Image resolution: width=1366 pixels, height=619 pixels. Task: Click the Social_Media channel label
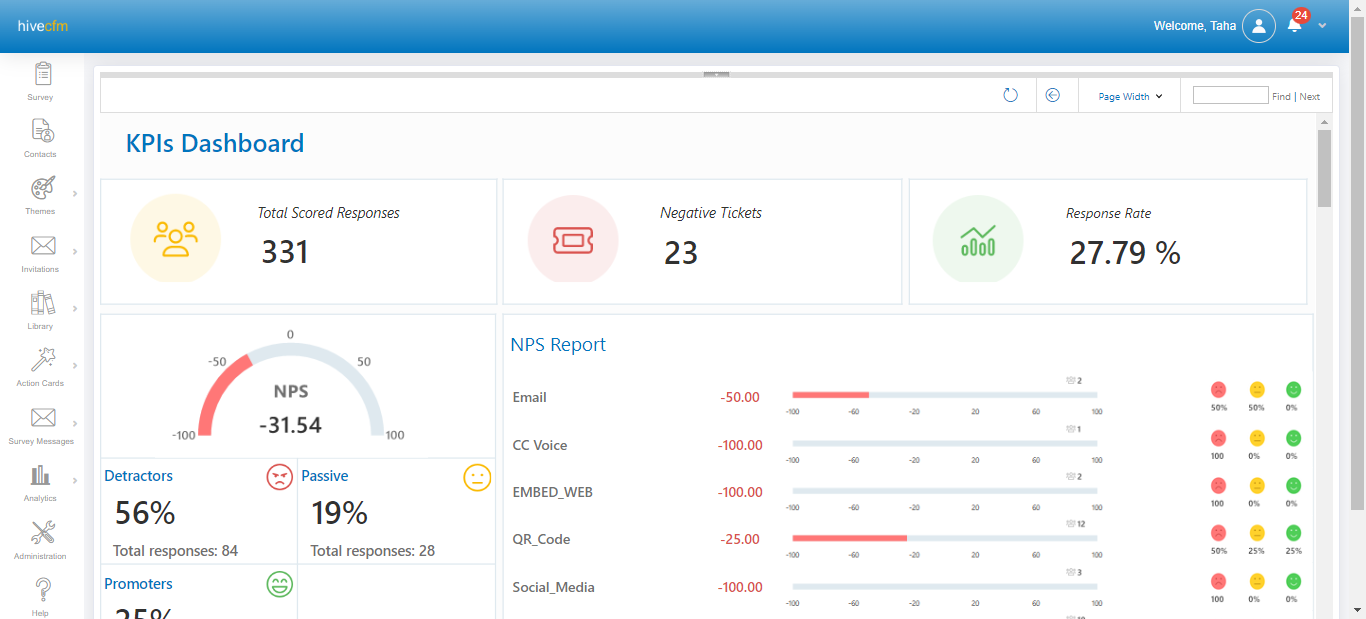(553, 587)
